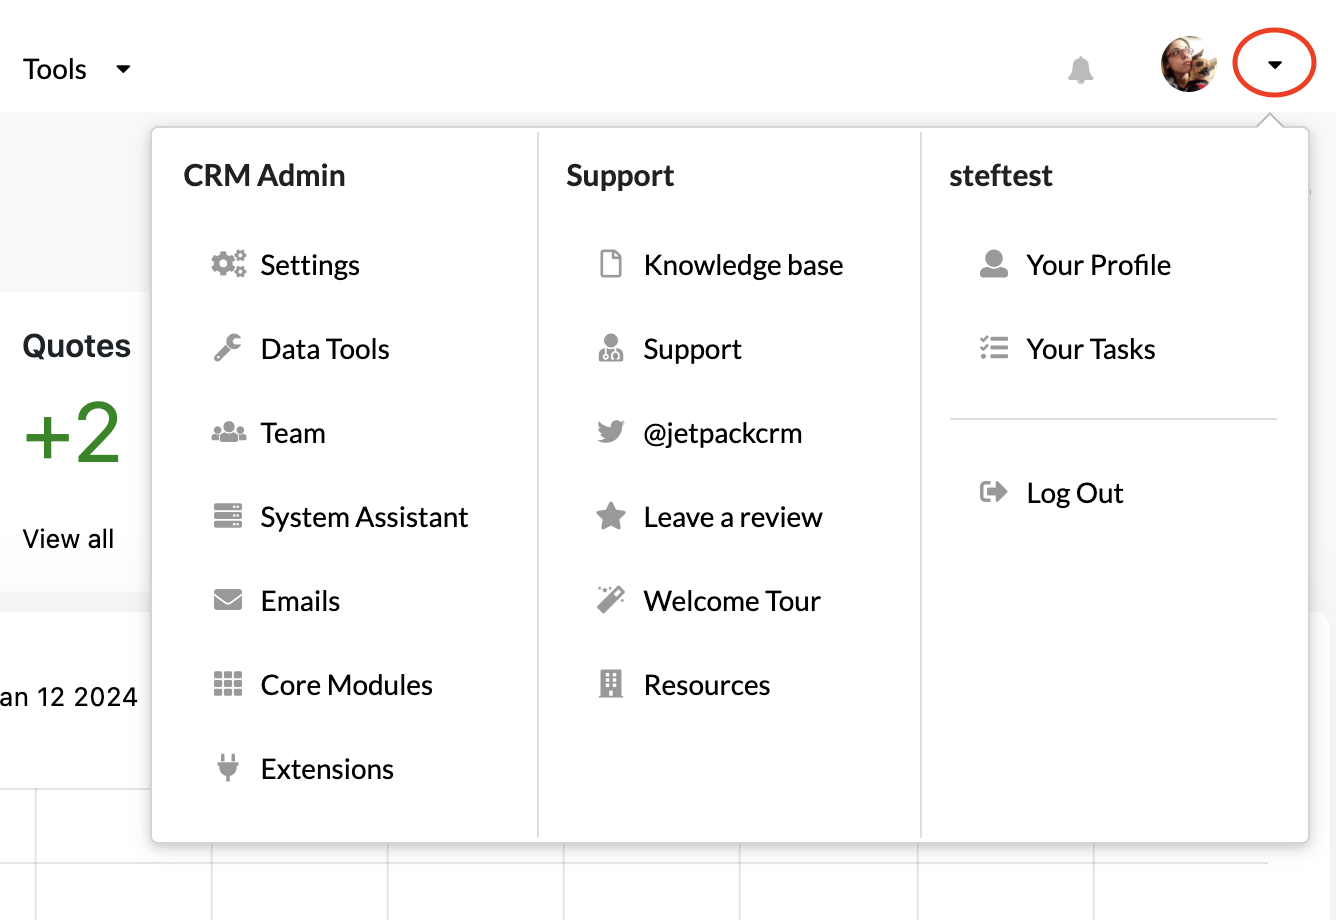Open the Knowledge base entry
This screenshot has width=1336, height=920.
[x=743, y=264]
